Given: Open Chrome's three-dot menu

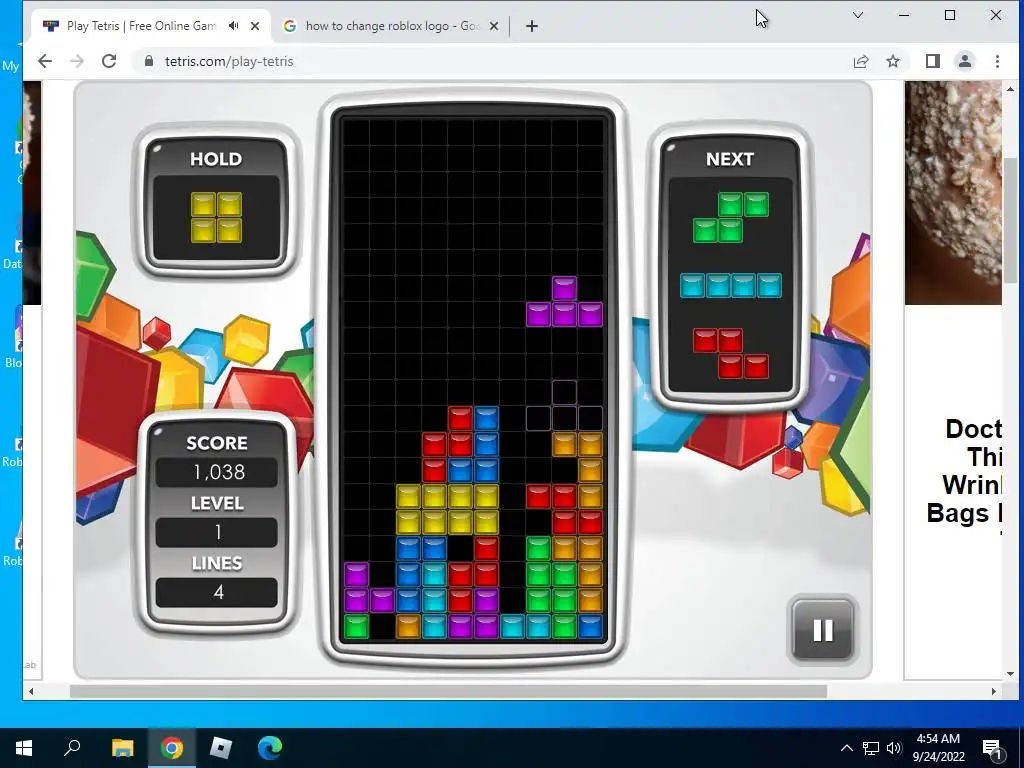Looking at the screenshot, I should click(x=997, y=61).
